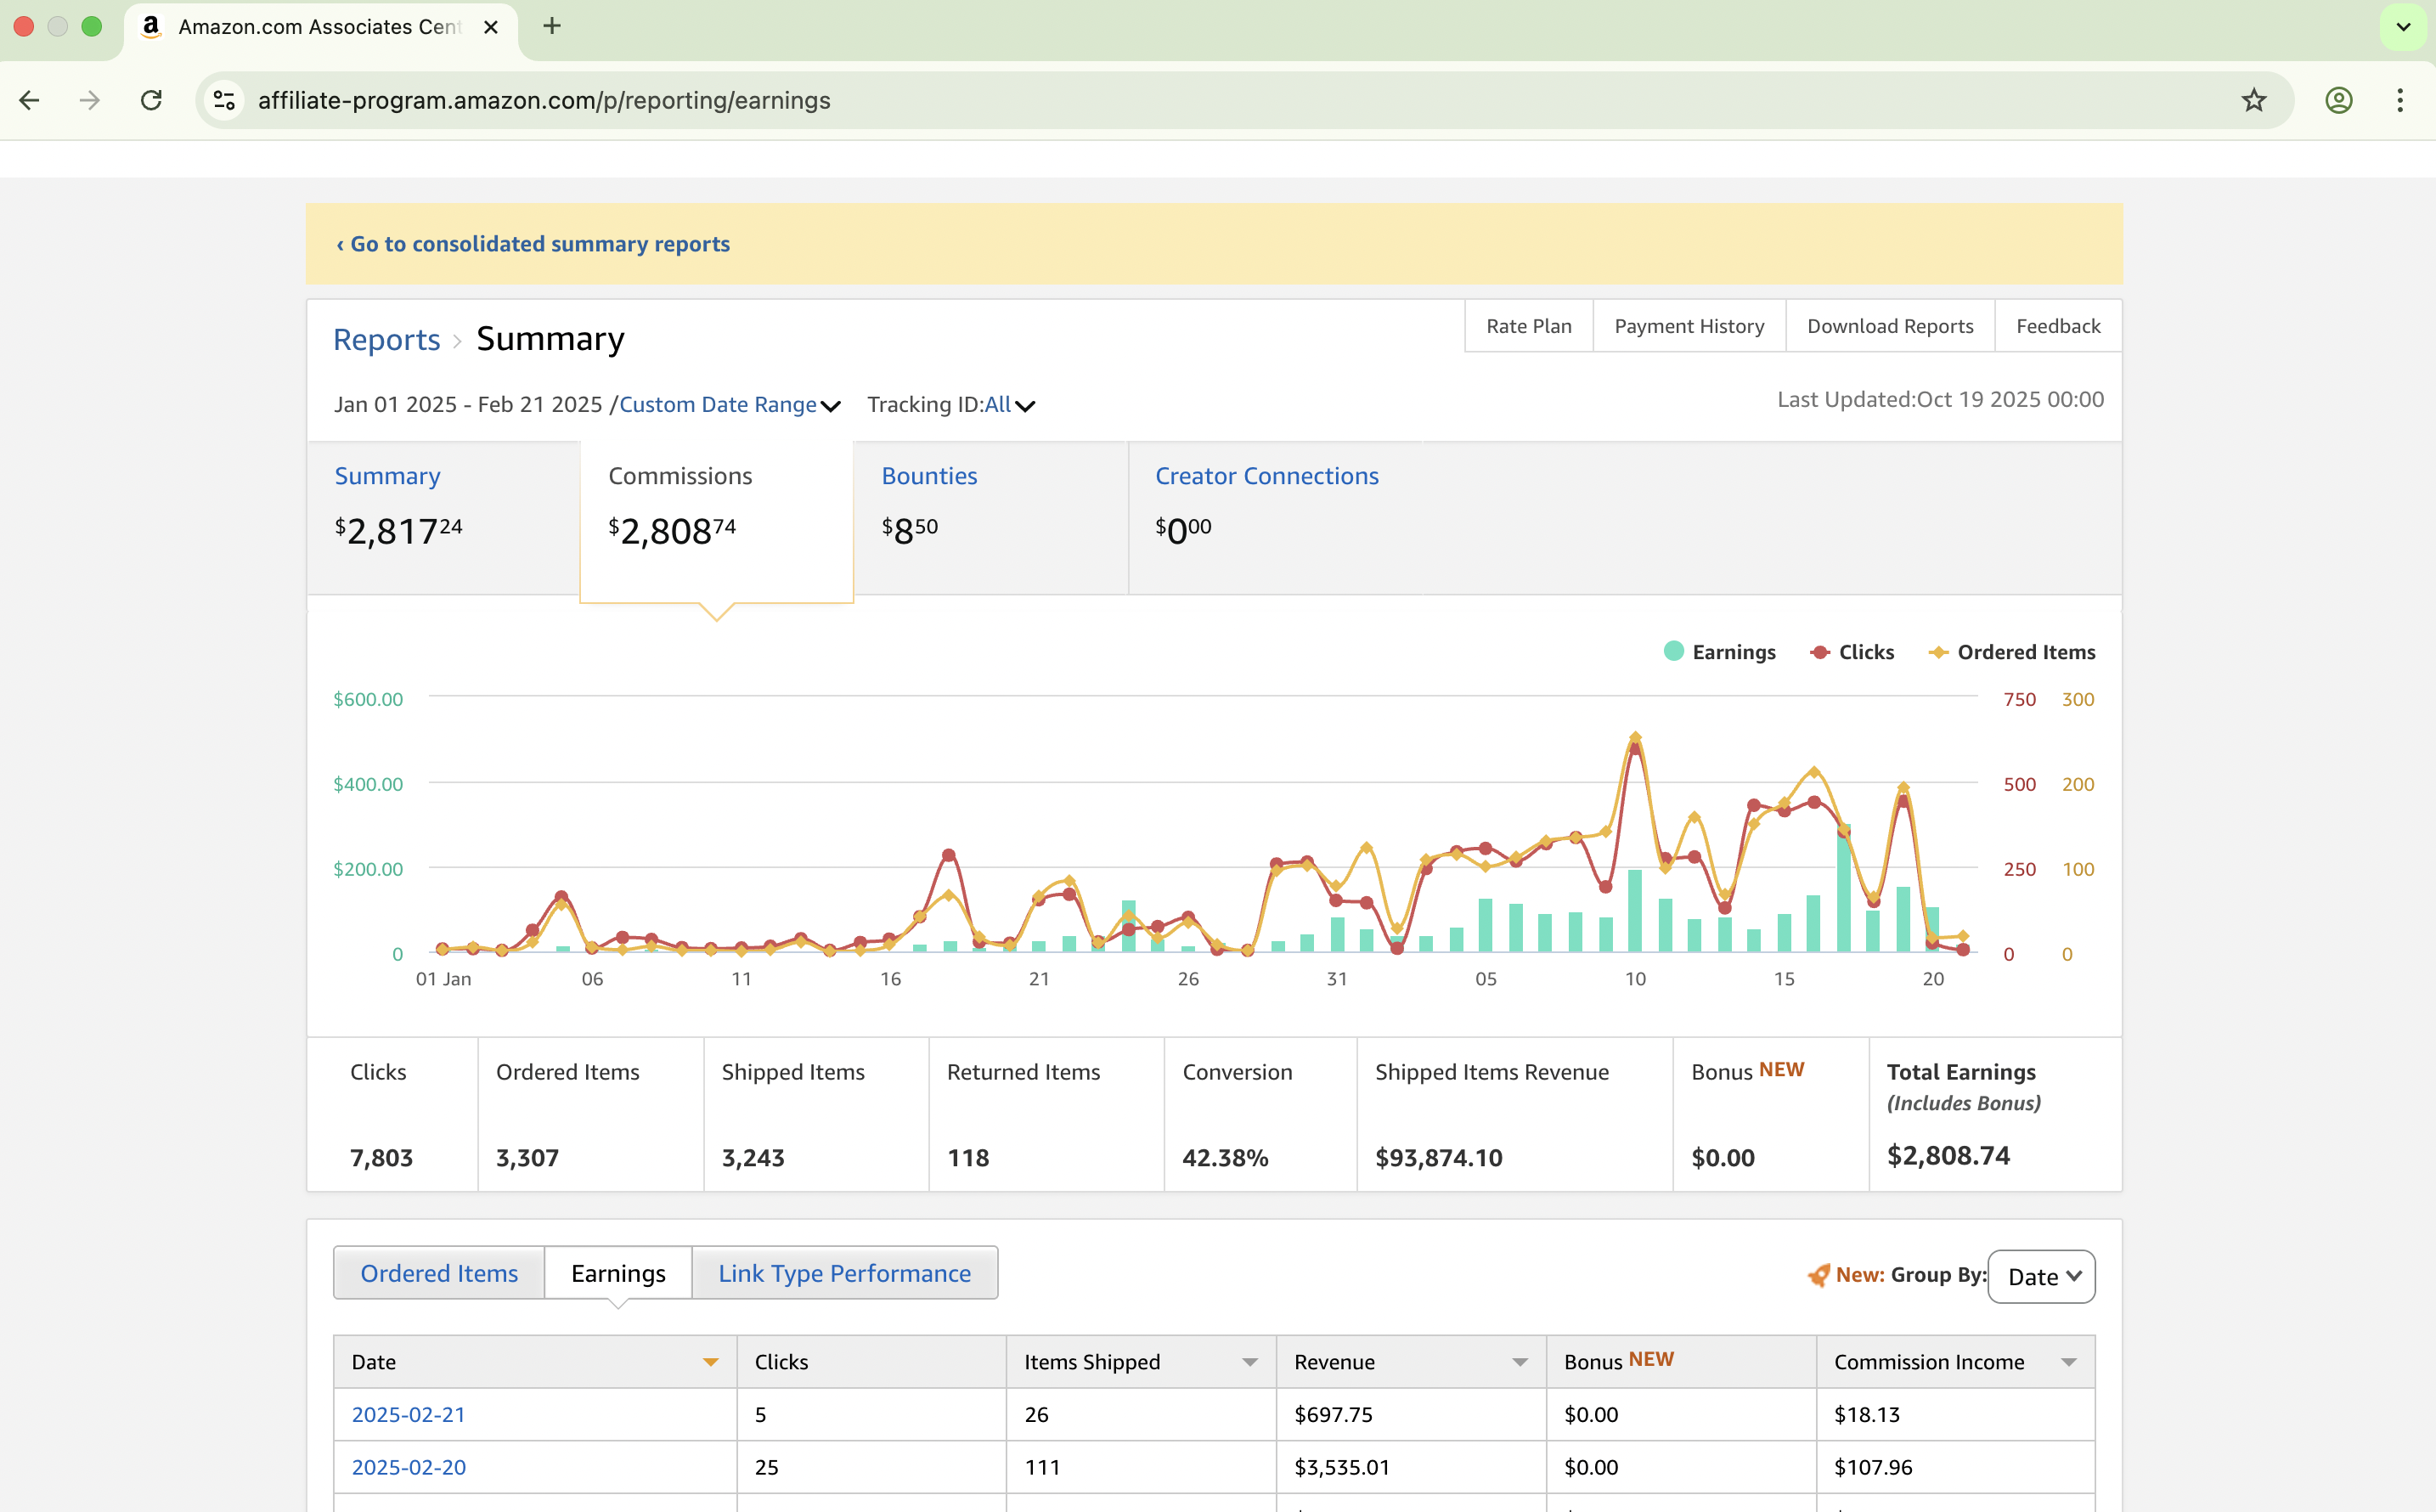Toggle the Earnings legend series

coord(1719,652)
